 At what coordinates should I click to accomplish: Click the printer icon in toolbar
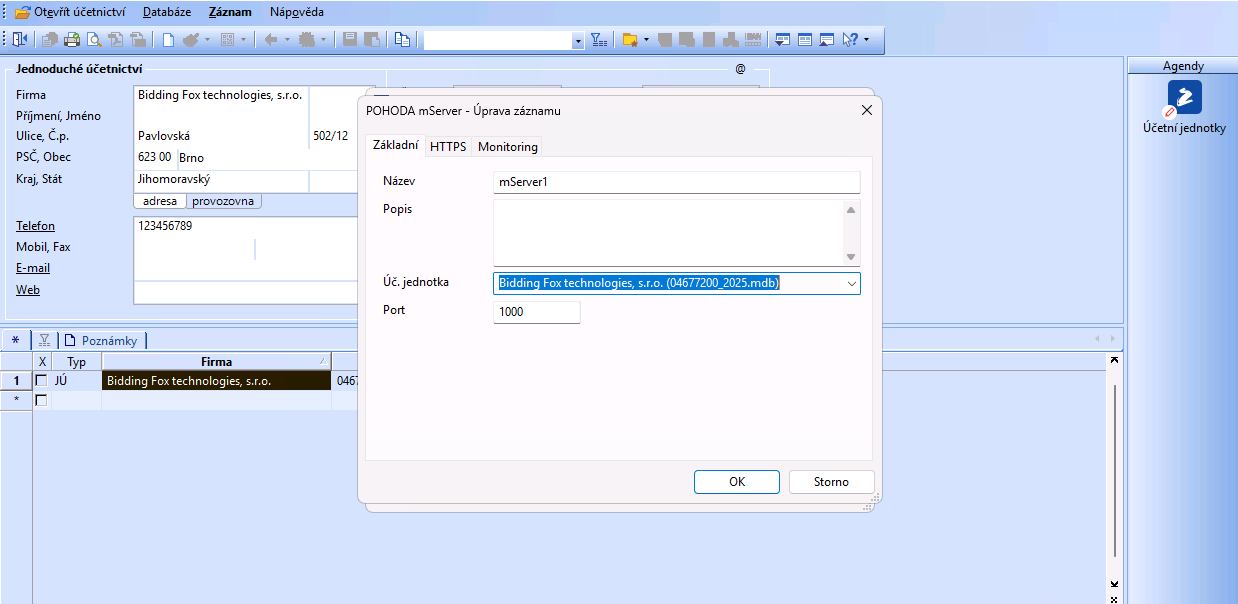pyautogui.click(x=72, y=40)
